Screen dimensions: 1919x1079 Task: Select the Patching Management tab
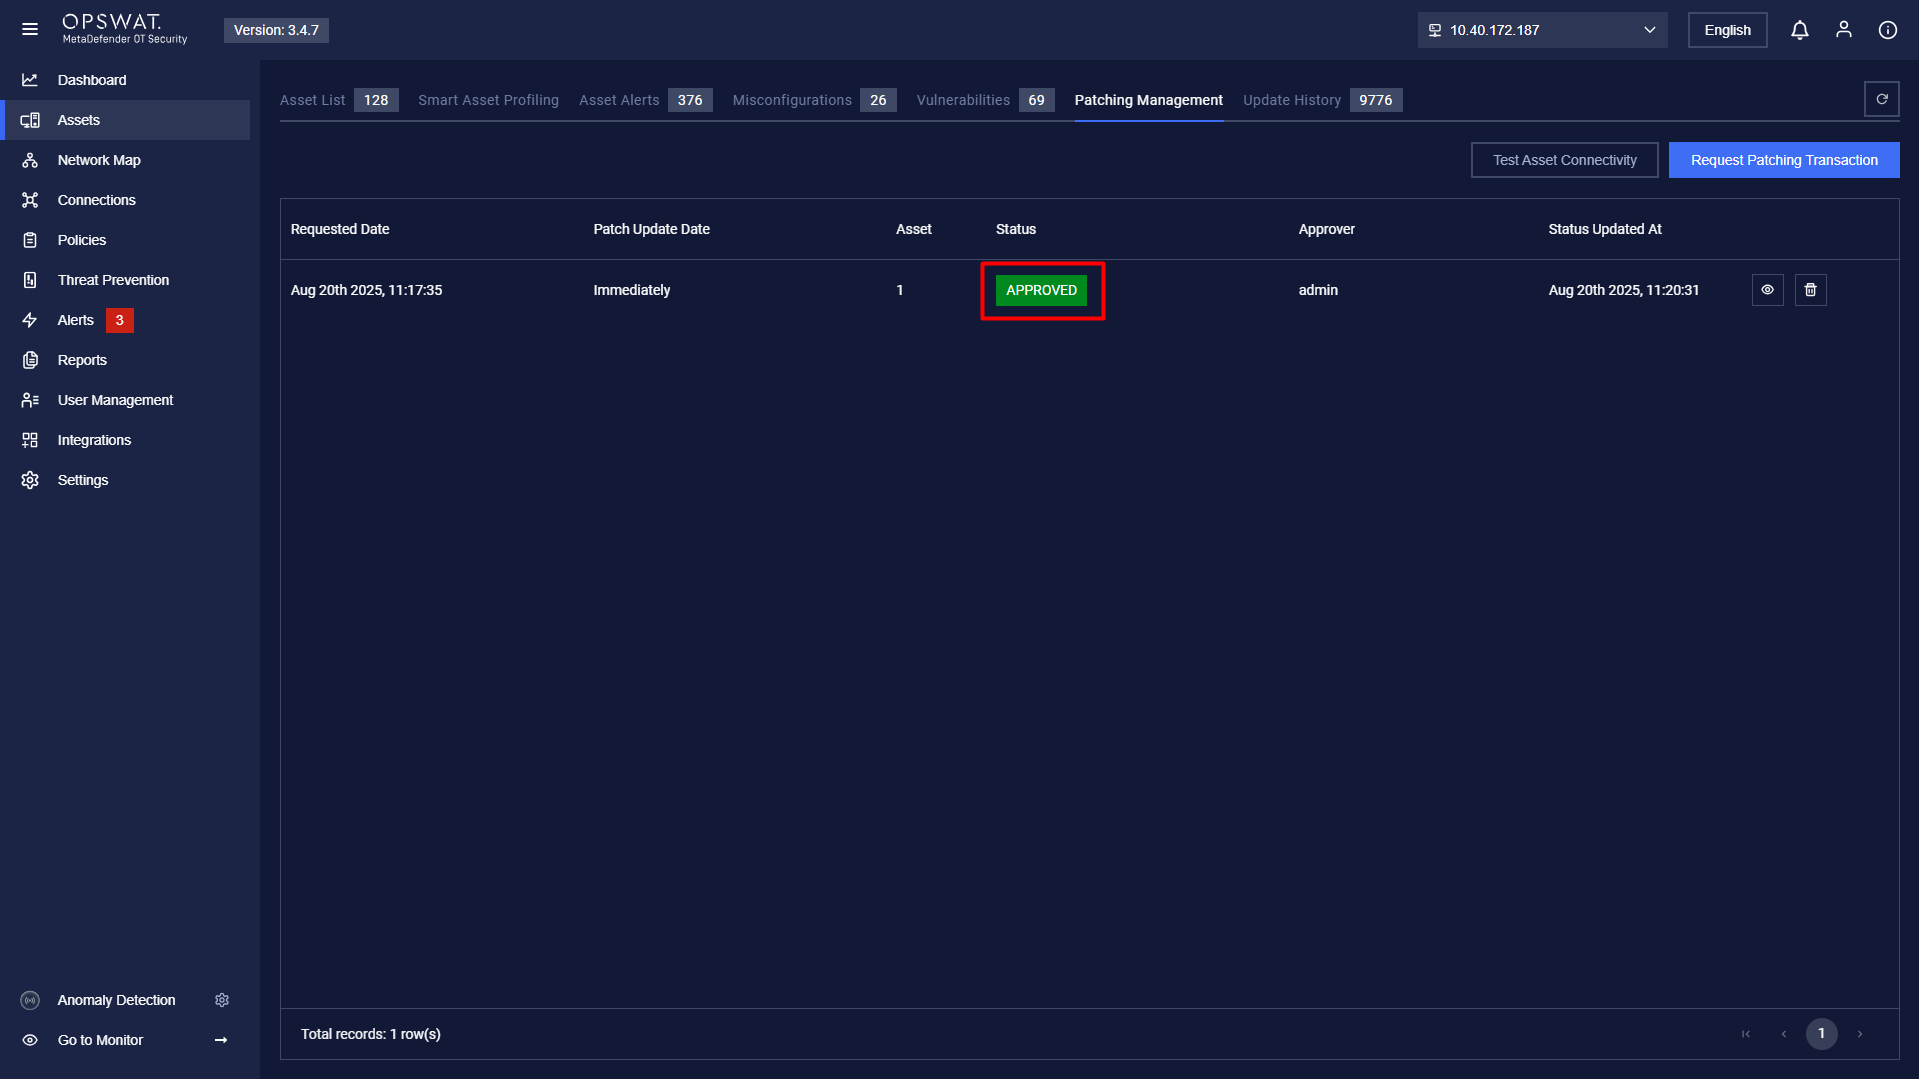coord(1148,100)
